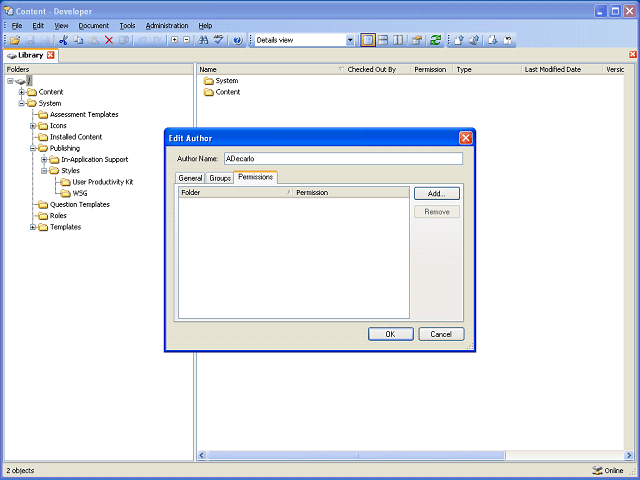The width and height of the screenshot is (640, 480).
Task: Click the horizontal scrollbar thumb
Action: click(356, 455)
